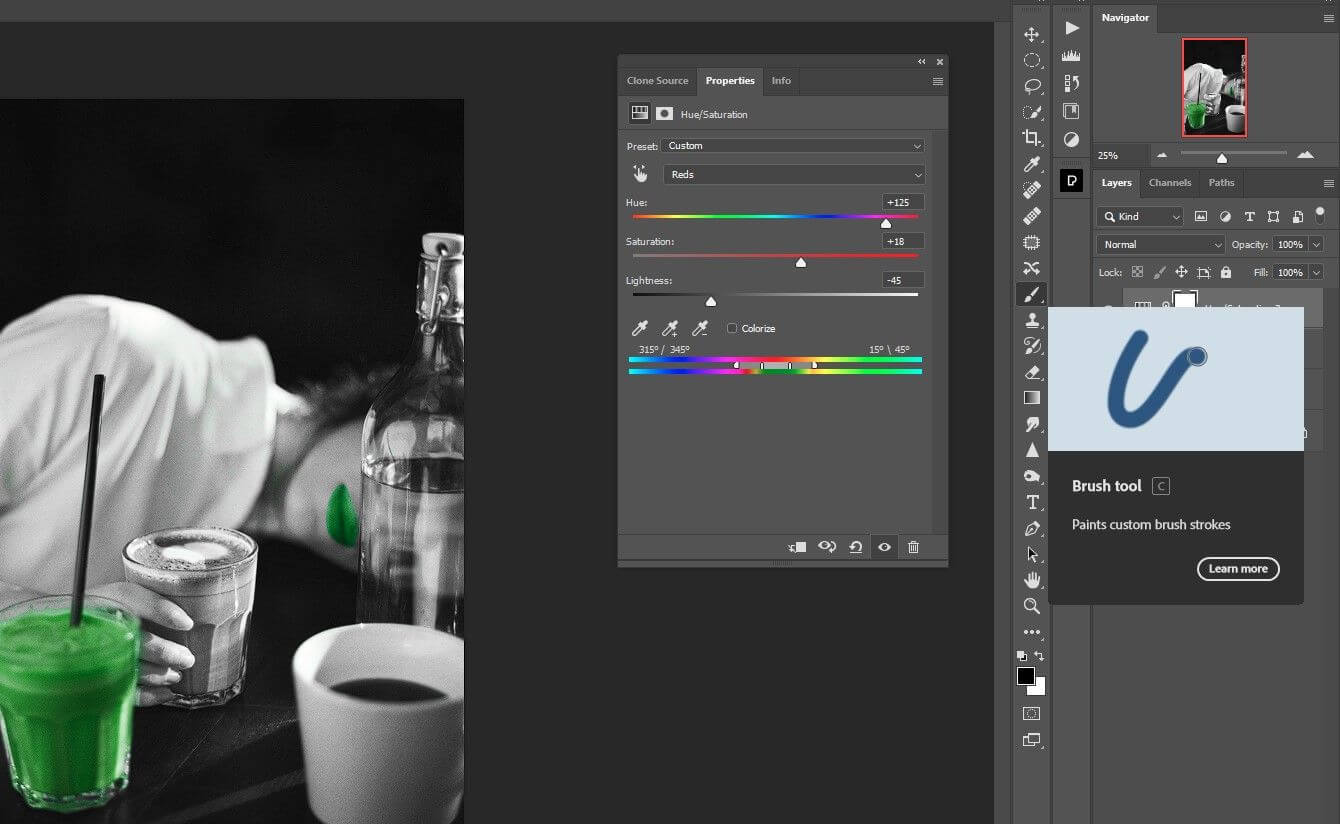The height and width of the screenshot is (824, 1340).
Task: Select the Lasso tool
Action: pos(1032,85)
